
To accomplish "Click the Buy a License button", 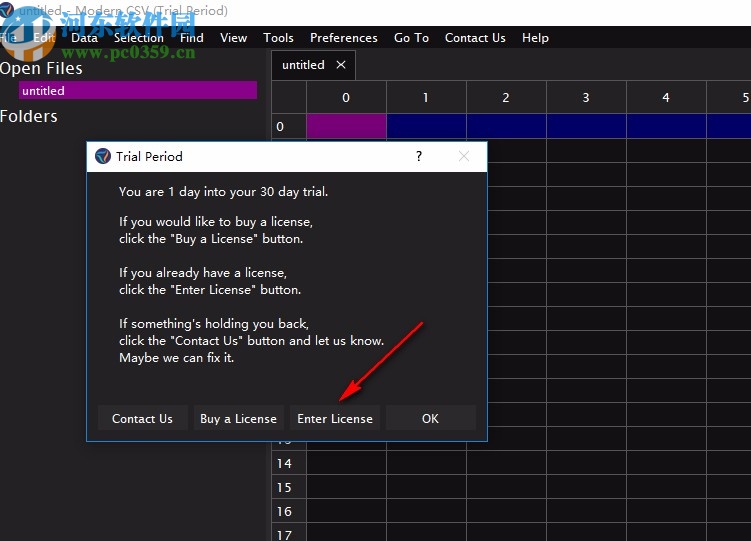I will coord(239,418).
